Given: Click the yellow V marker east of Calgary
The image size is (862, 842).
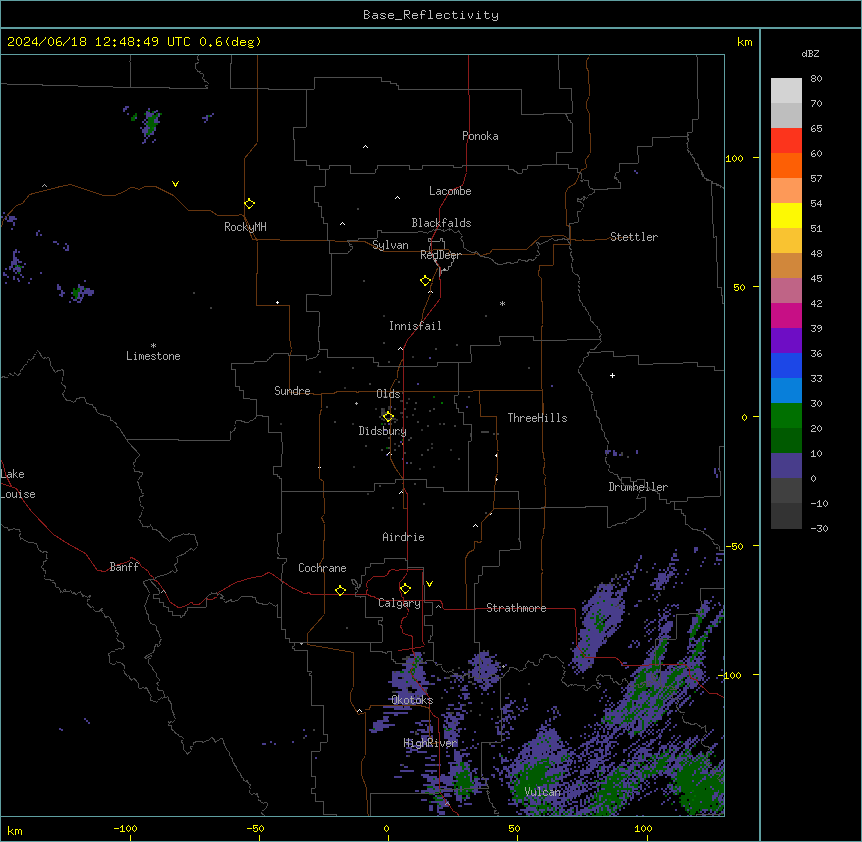Looking at the screenshot, I should [x=429, y=584].
